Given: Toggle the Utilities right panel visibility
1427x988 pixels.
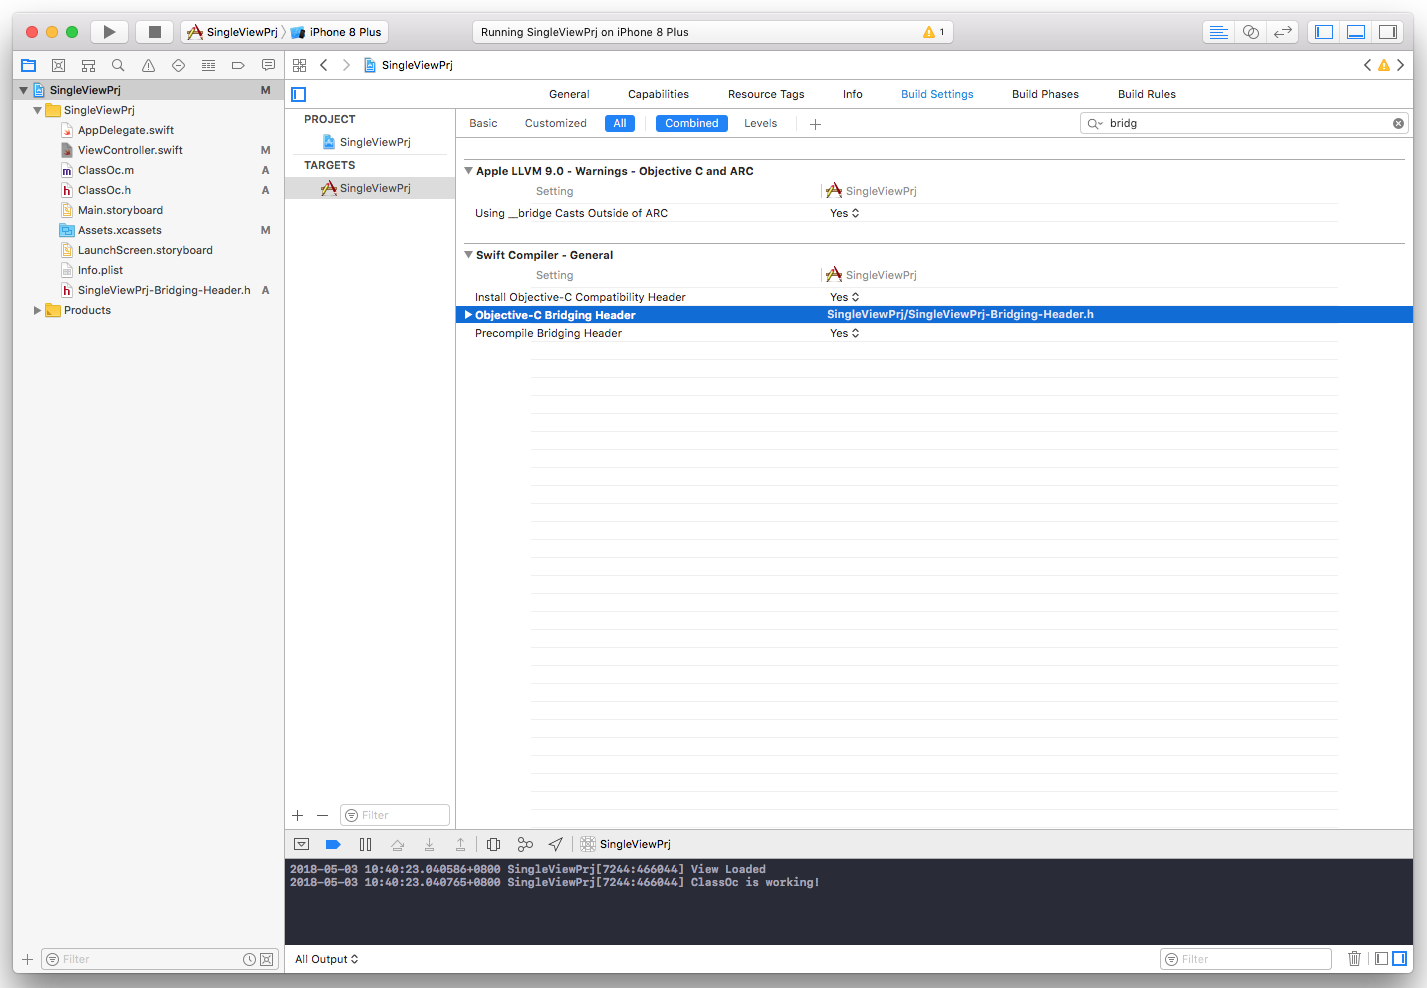Looking at the screenshot, I should [x=1388, y=32].
